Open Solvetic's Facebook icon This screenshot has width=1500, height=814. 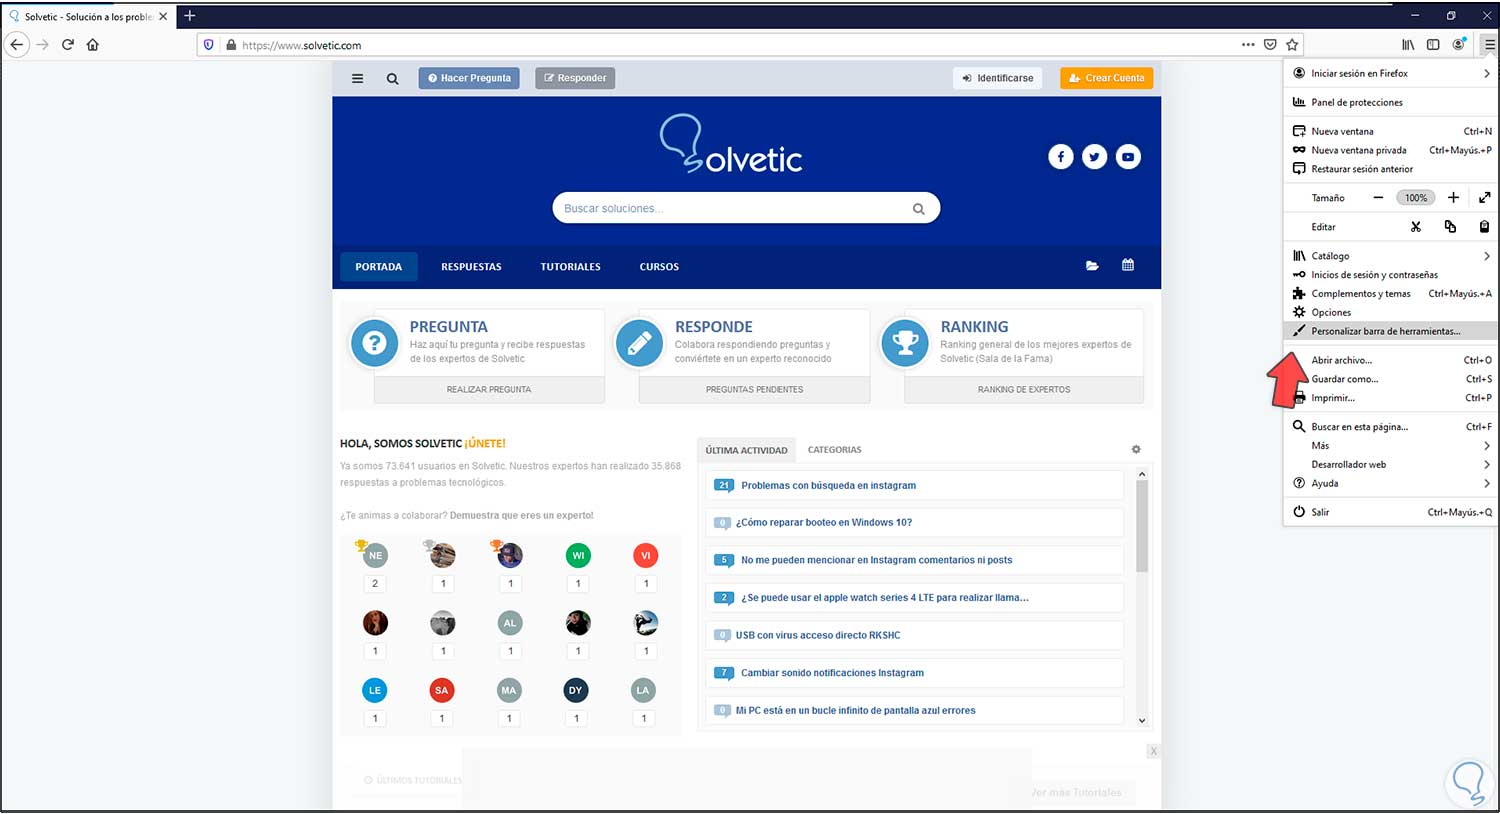[x=1061, y=157]
